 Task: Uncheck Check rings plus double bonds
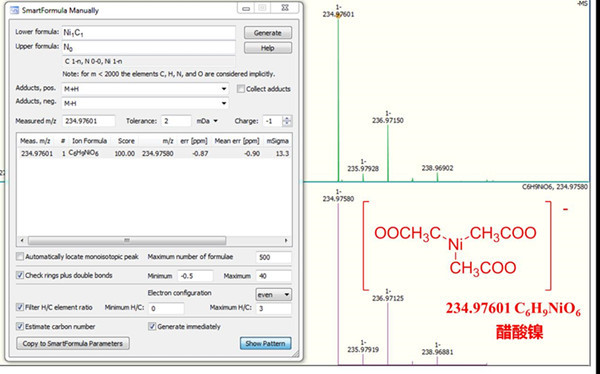click(x=20, y=275)
